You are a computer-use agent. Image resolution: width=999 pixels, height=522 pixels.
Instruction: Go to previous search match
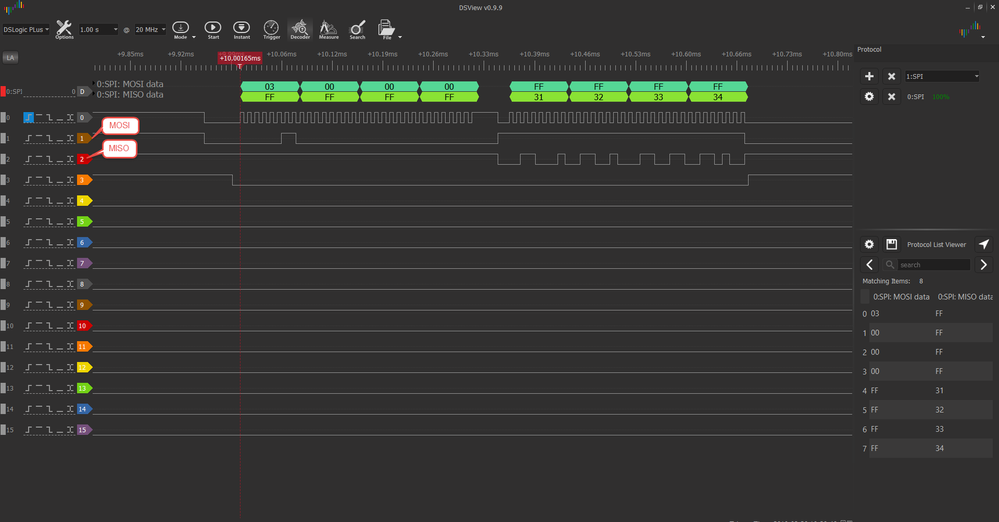click(870, 265)
